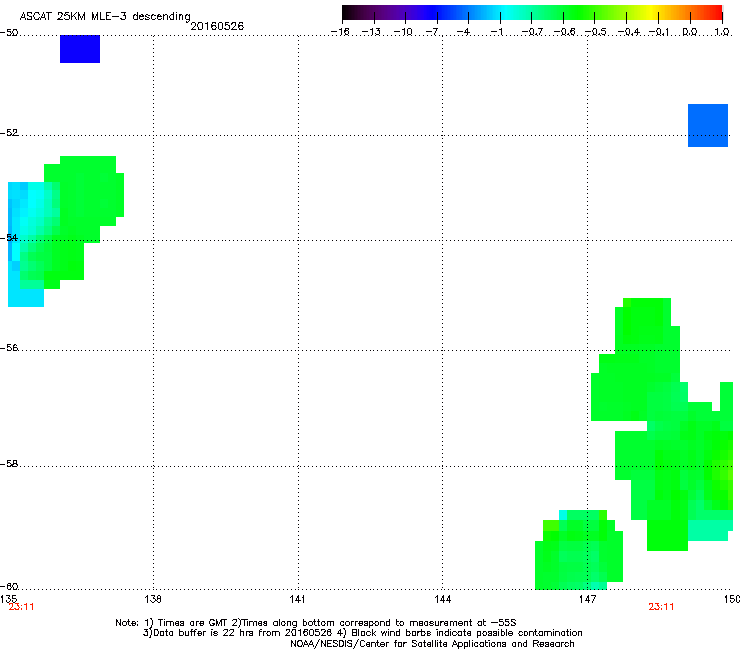This screenshot has width=740, height=650.
Task: Click colorbar label "-0.6"
Action: 564,32
